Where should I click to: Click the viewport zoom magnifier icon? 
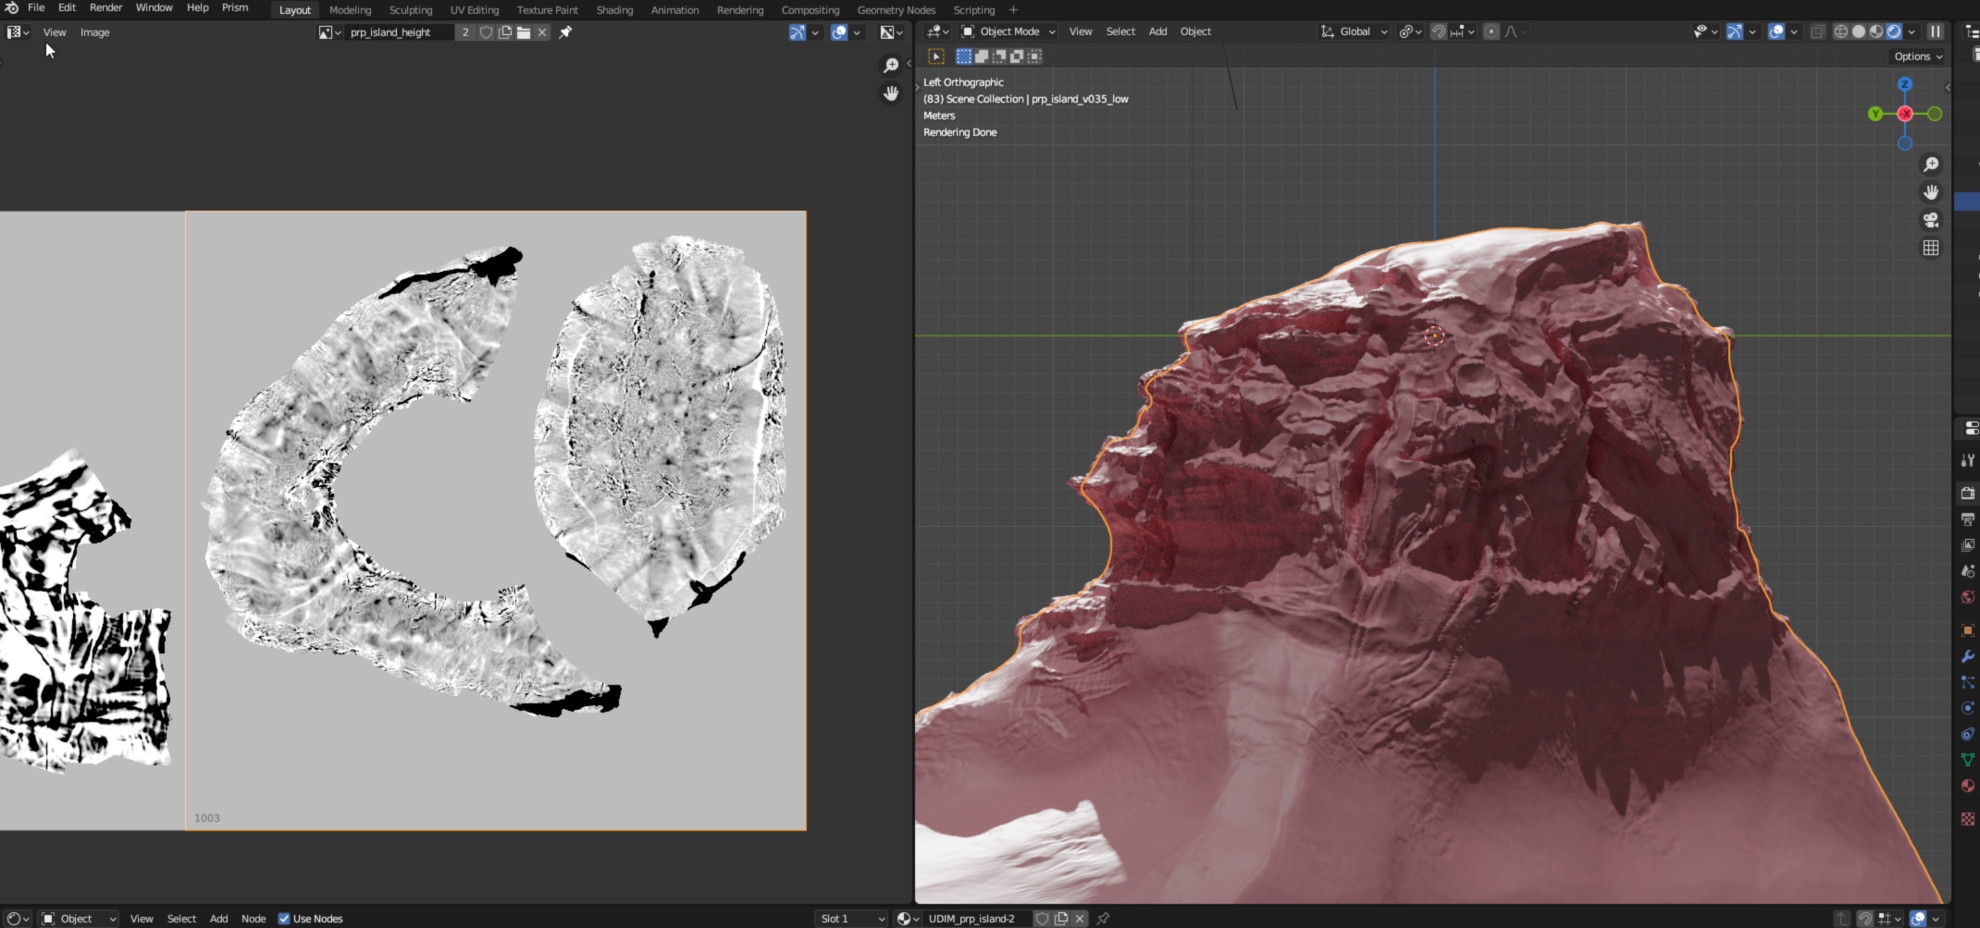point(1930,164)
